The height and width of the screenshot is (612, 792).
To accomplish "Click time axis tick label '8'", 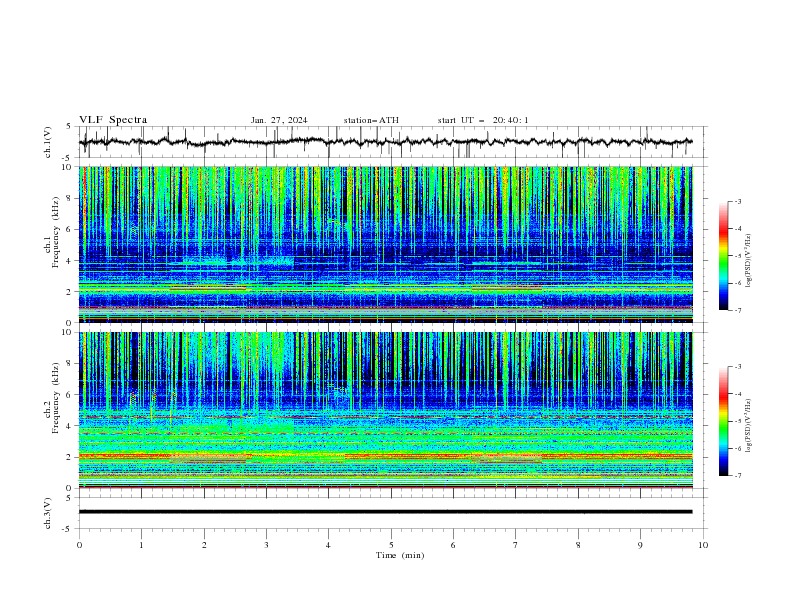I will 578,545.
